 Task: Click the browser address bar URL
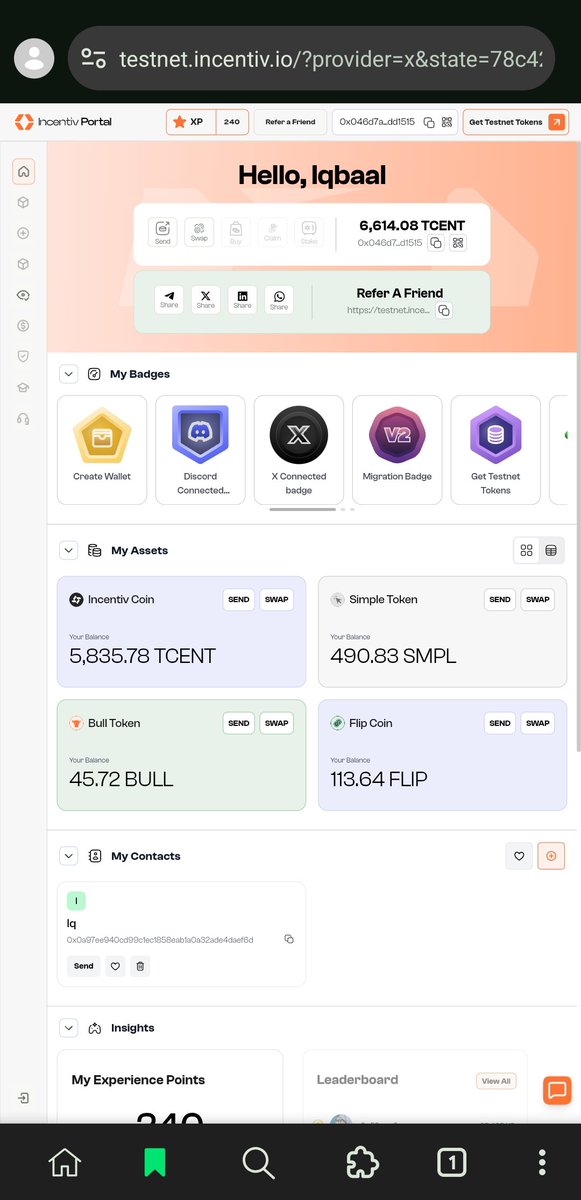pyautogui.click(x=330, y=58)
